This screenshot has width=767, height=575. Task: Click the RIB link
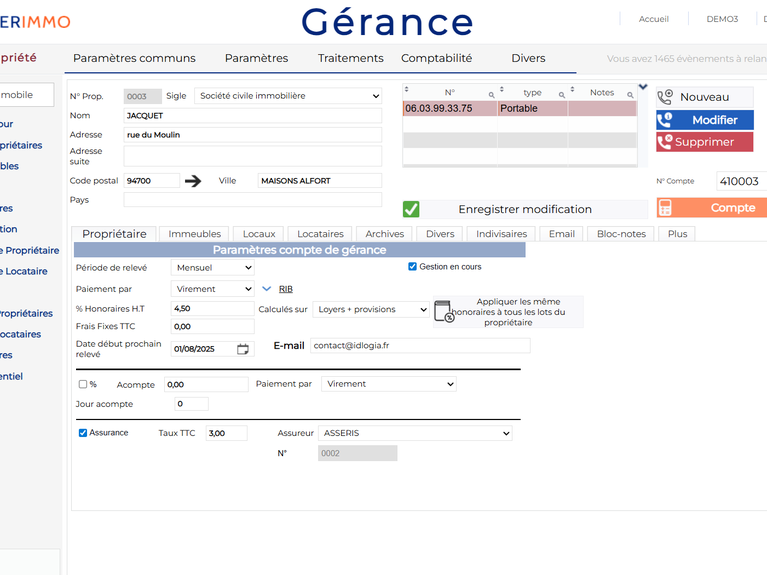click(285, 289)
